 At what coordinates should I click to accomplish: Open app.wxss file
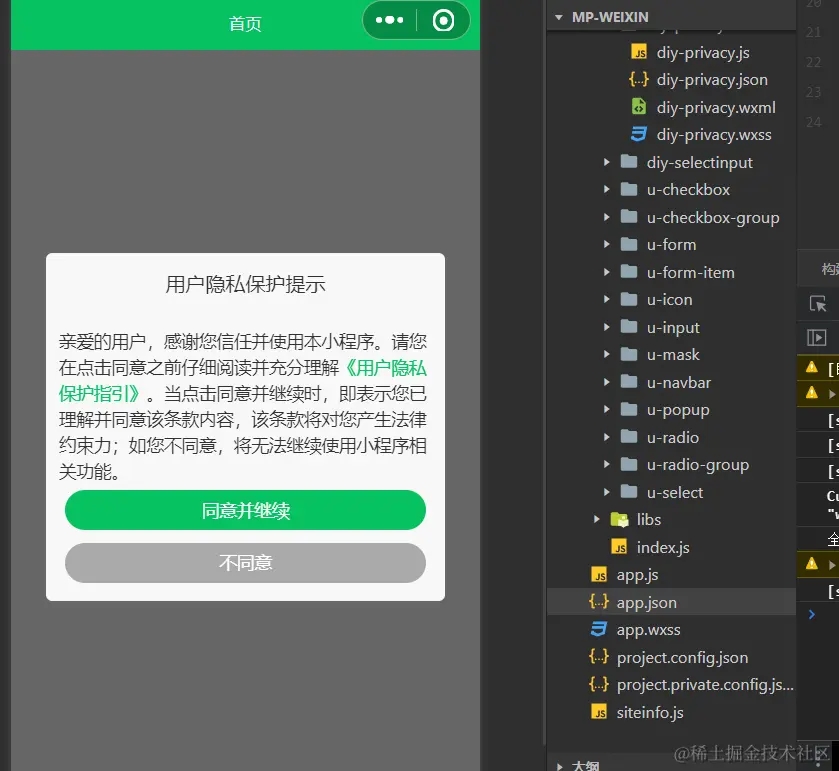click(648, 630)
